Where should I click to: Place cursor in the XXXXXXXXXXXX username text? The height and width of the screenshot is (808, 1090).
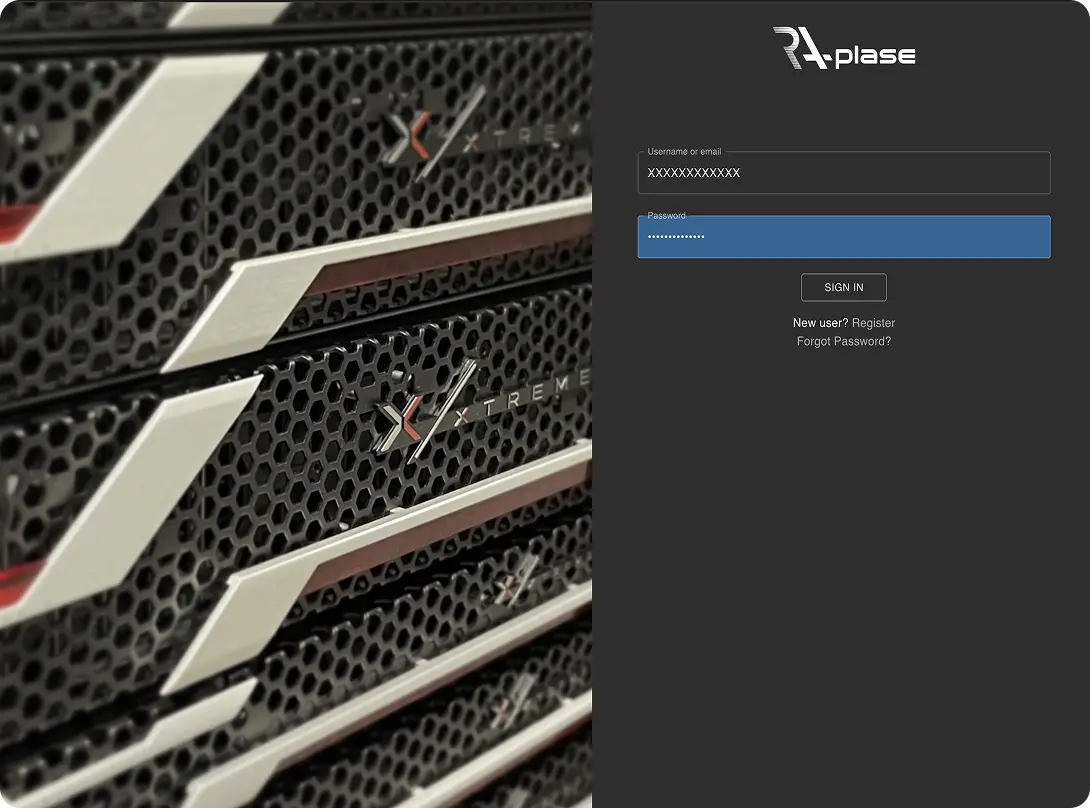[693, 173]
